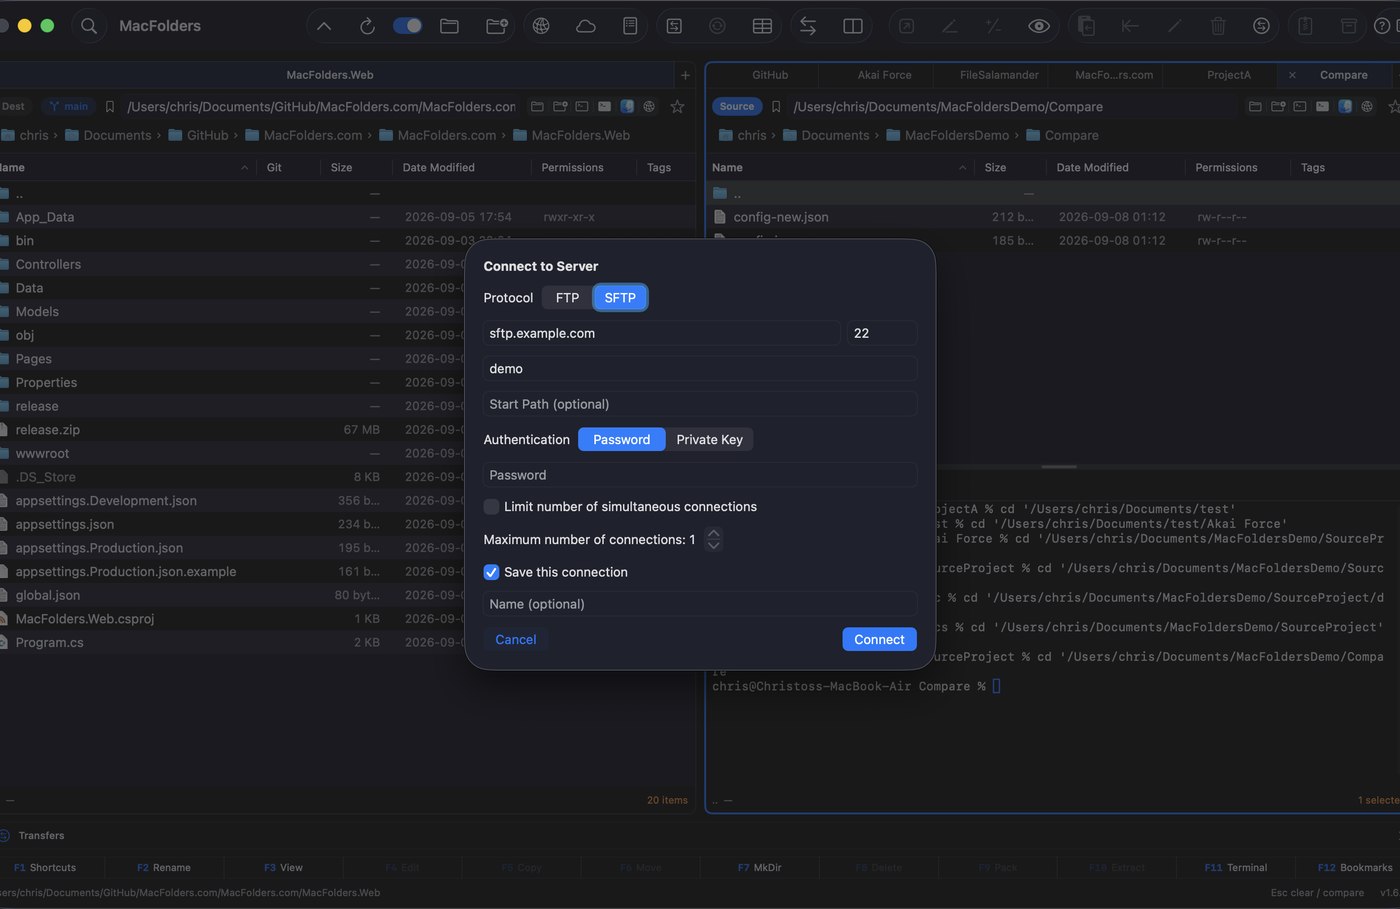Click the Name (optional) field
This screenshot has width=1400, height=909.
pos(700,604)
